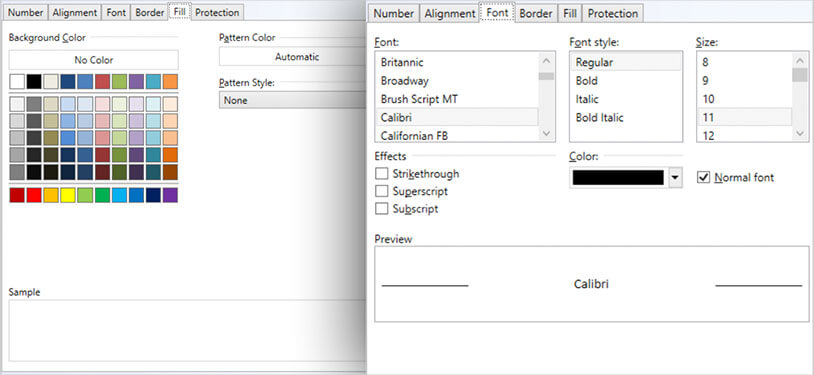Pick the orange swatch in top theme row
This screenshot has height=375, width=814.
[170, 82]
